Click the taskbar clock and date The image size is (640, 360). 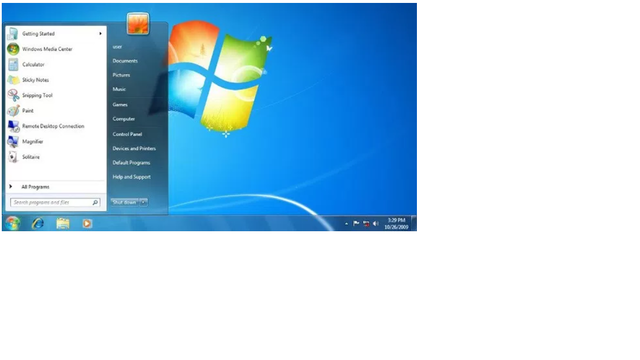pyautogui.click(x=396, y=224)
